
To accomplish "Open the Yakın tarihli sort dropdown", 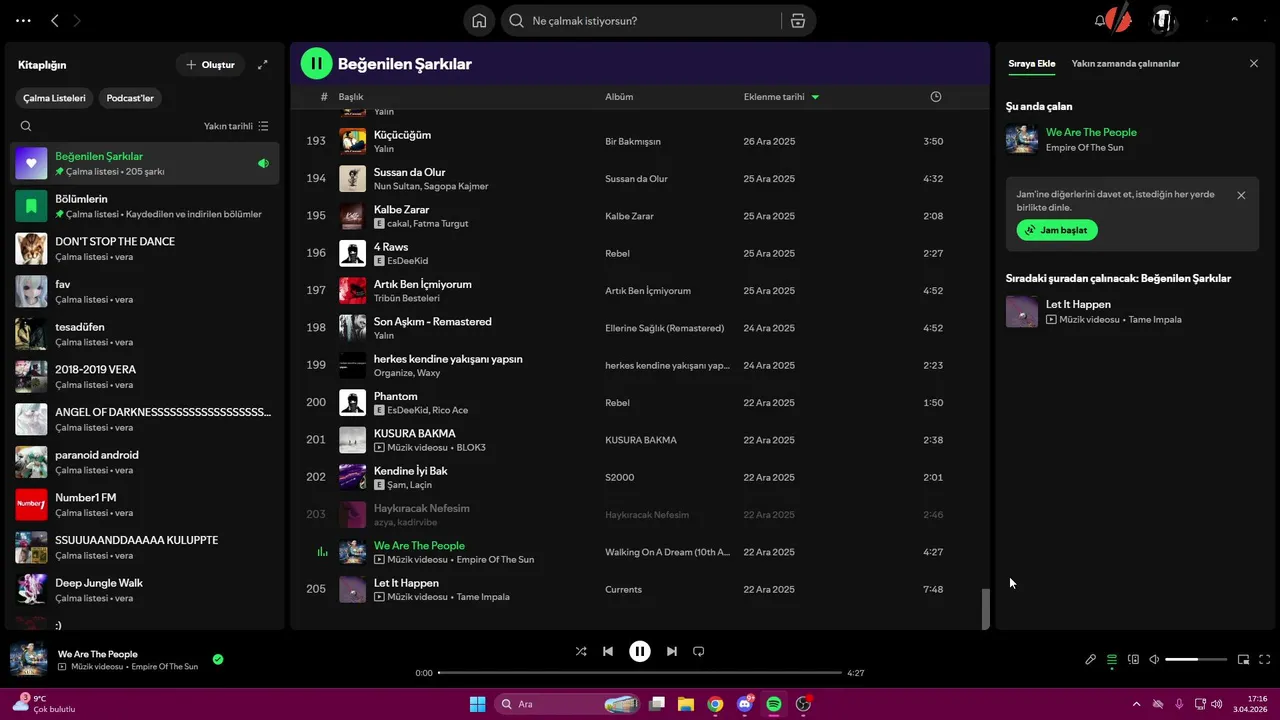I will pyautogui.click(x=236, y=126).
